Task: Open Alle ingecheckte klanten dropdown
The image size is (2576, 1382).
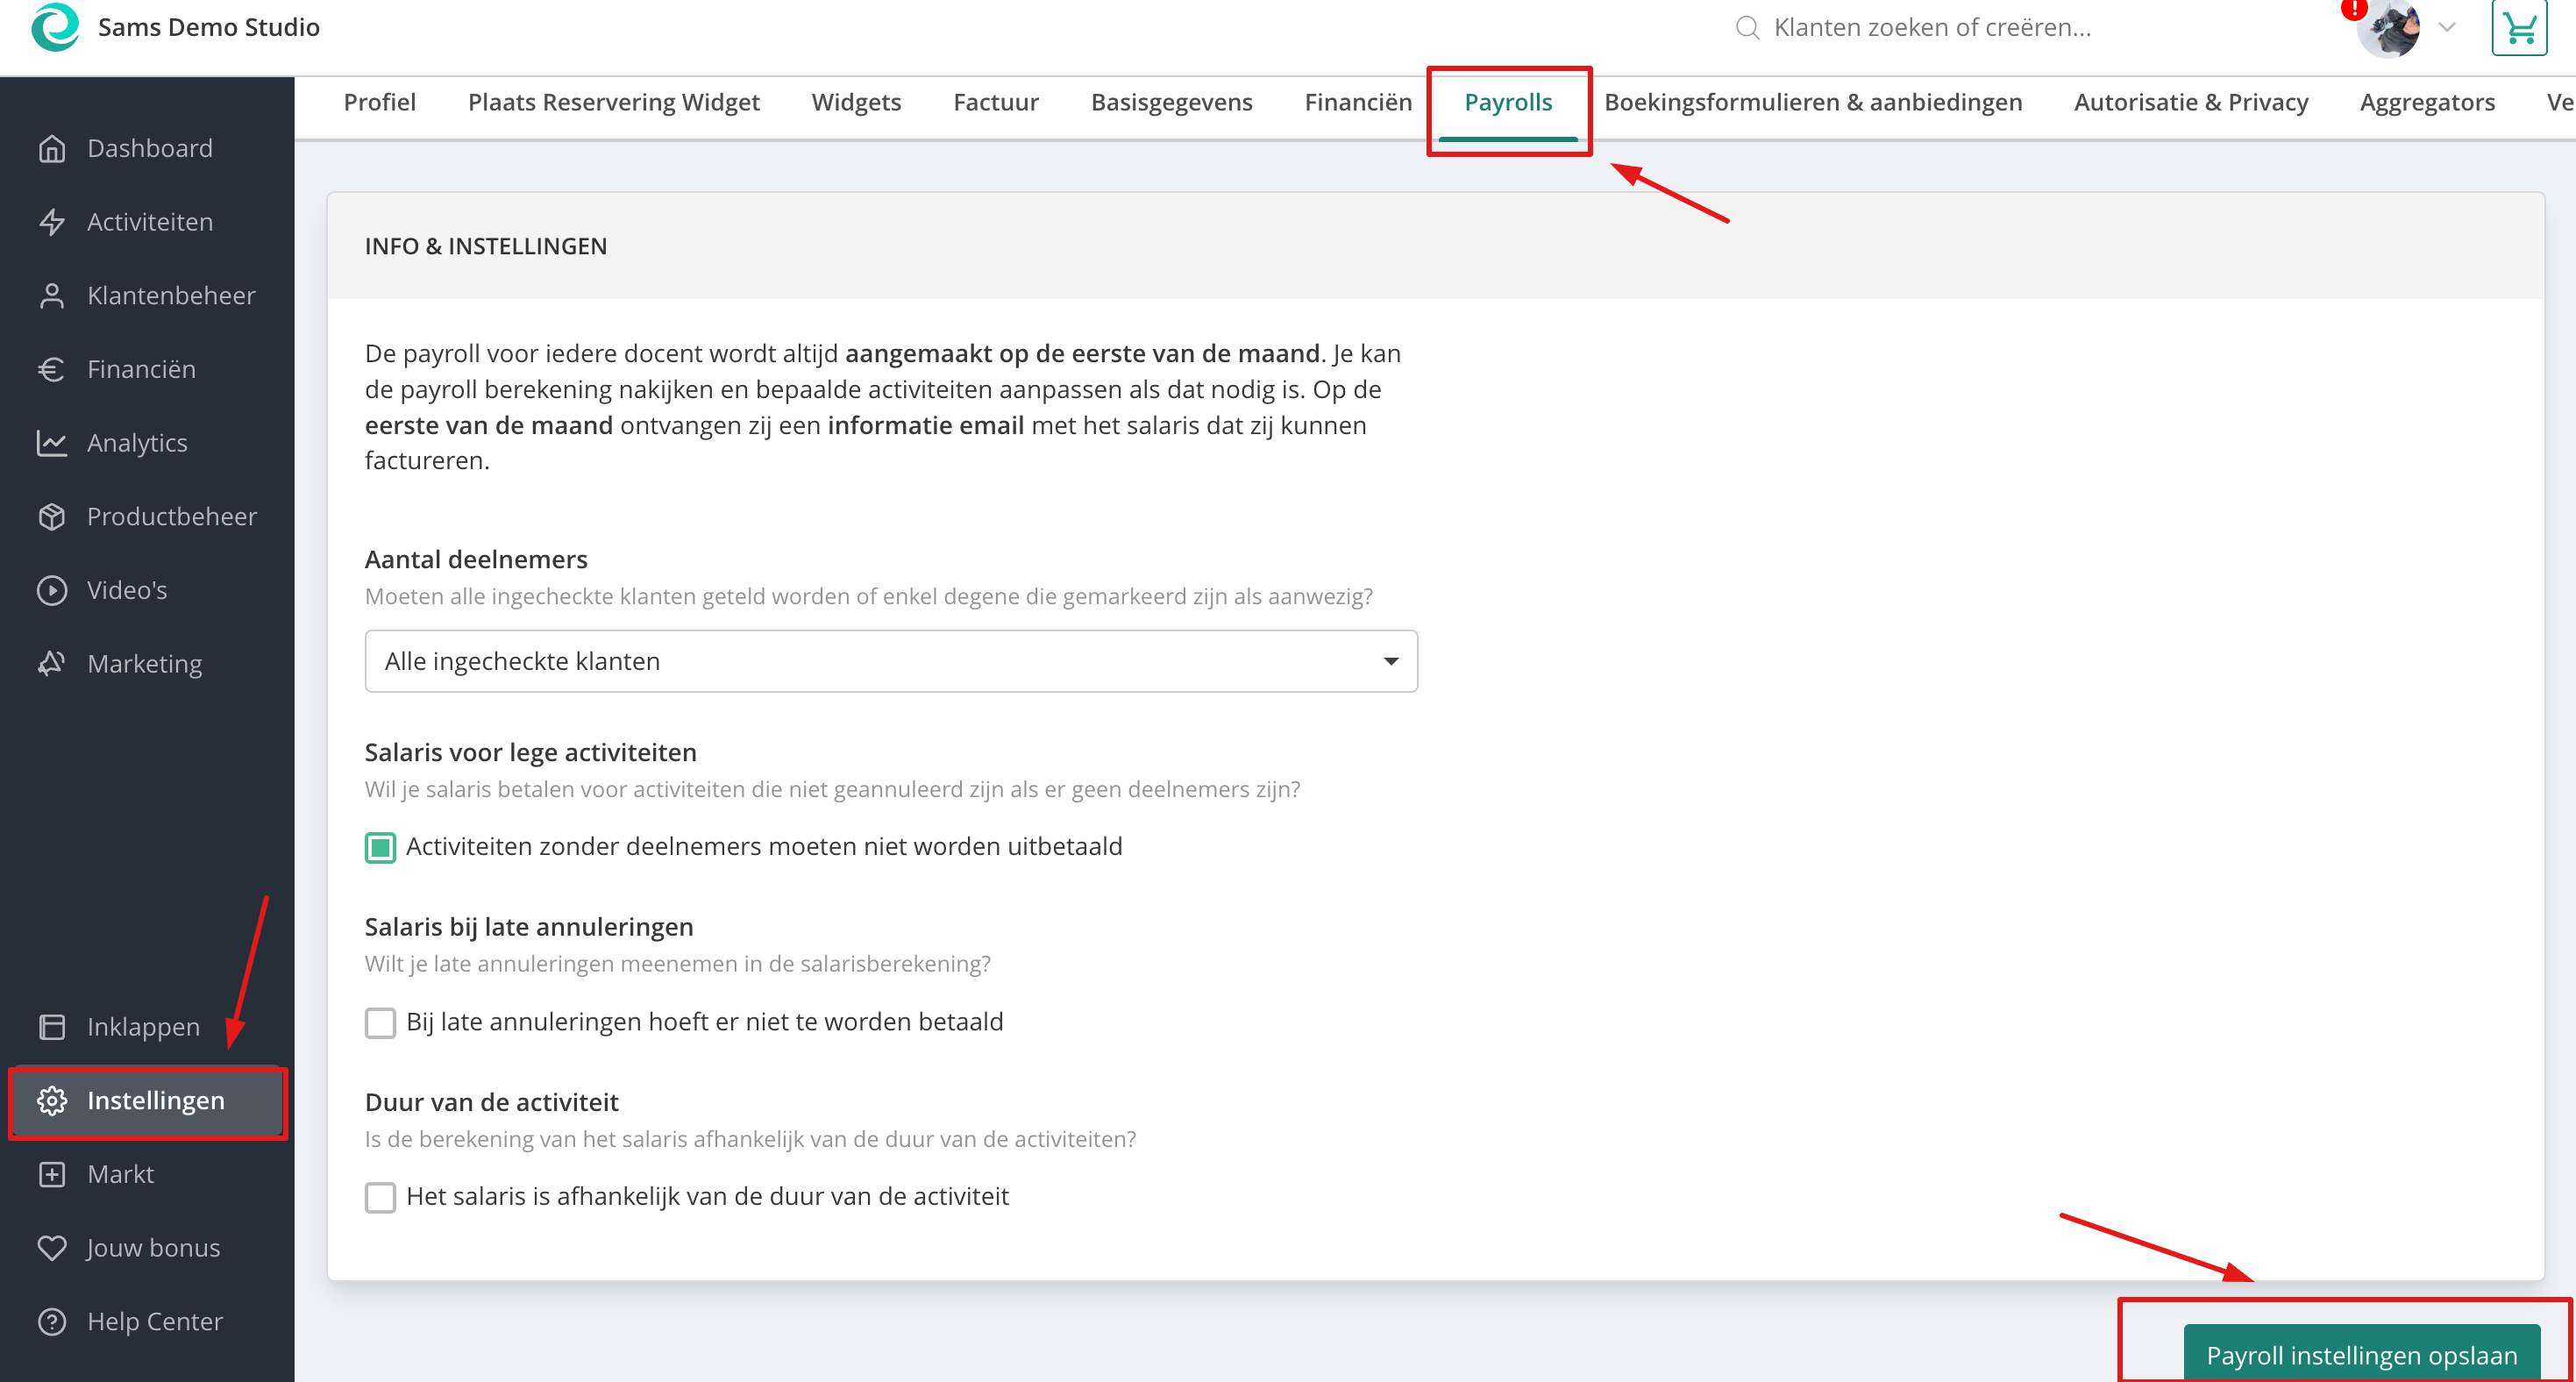Action: pyautogui.click(x=891, y=661)
